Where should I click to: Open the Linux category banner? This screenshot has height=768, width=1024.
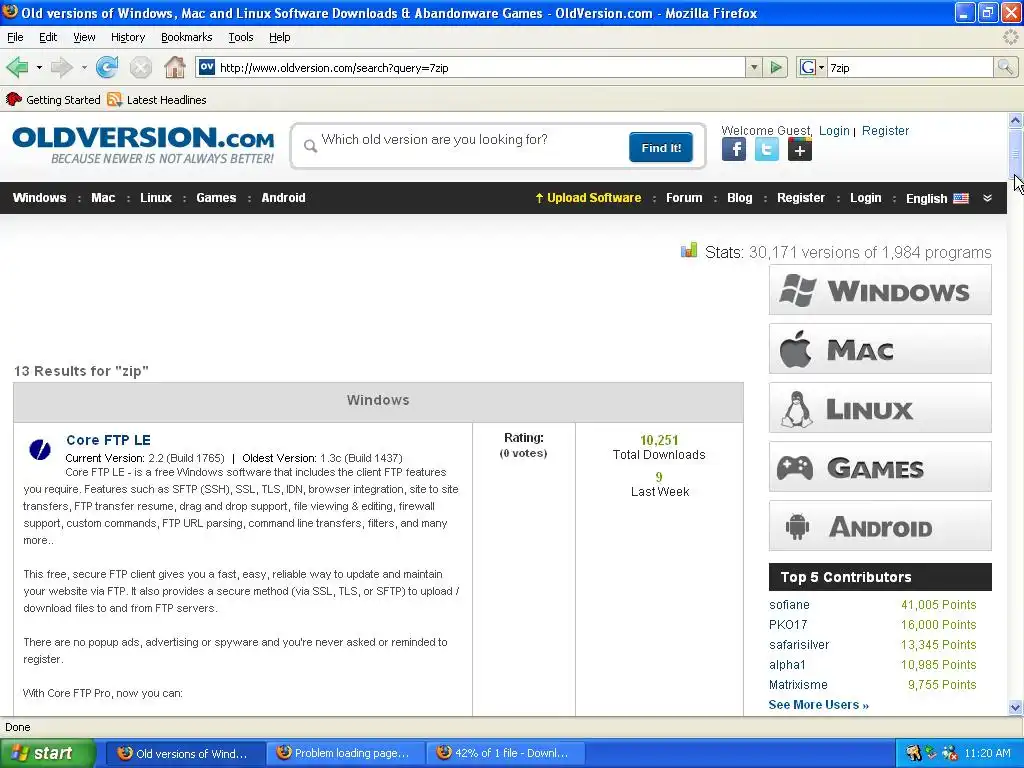pos(880,408)
